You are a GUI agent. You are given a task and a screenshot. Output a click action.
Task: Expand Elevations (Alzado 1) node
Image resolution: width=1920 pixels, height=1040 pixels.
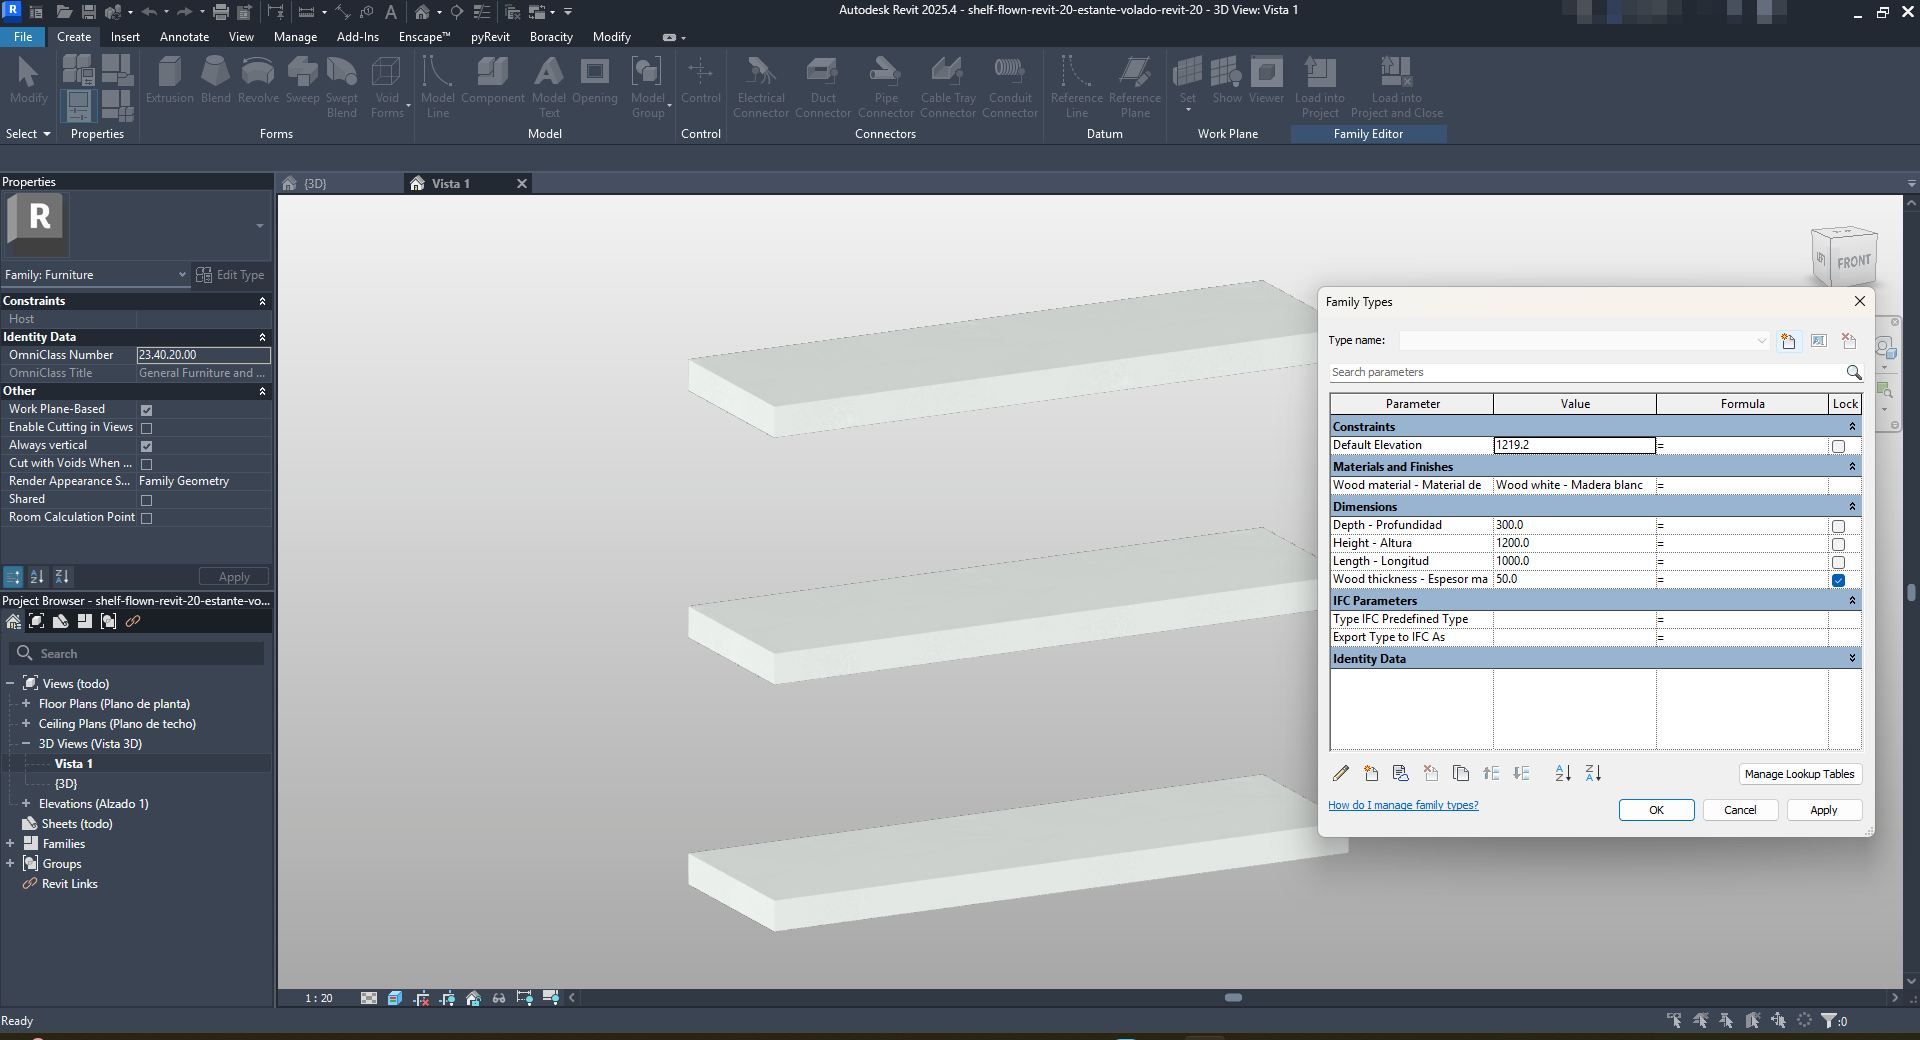click(26, 804)
